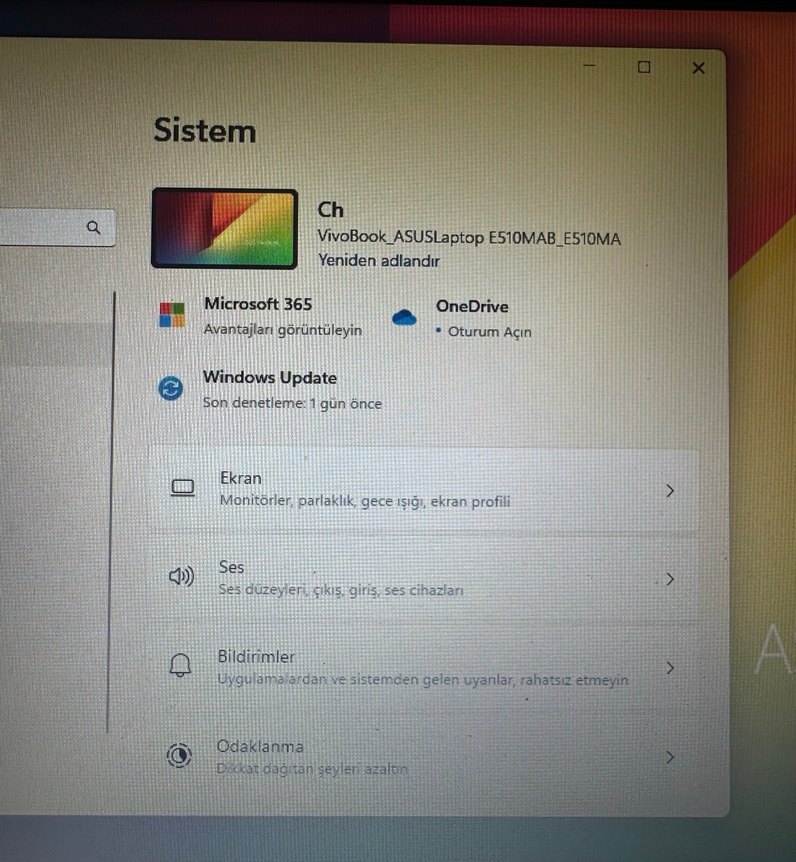
Task: Maximize the Settings window
Action: click(x=644, y=67)
